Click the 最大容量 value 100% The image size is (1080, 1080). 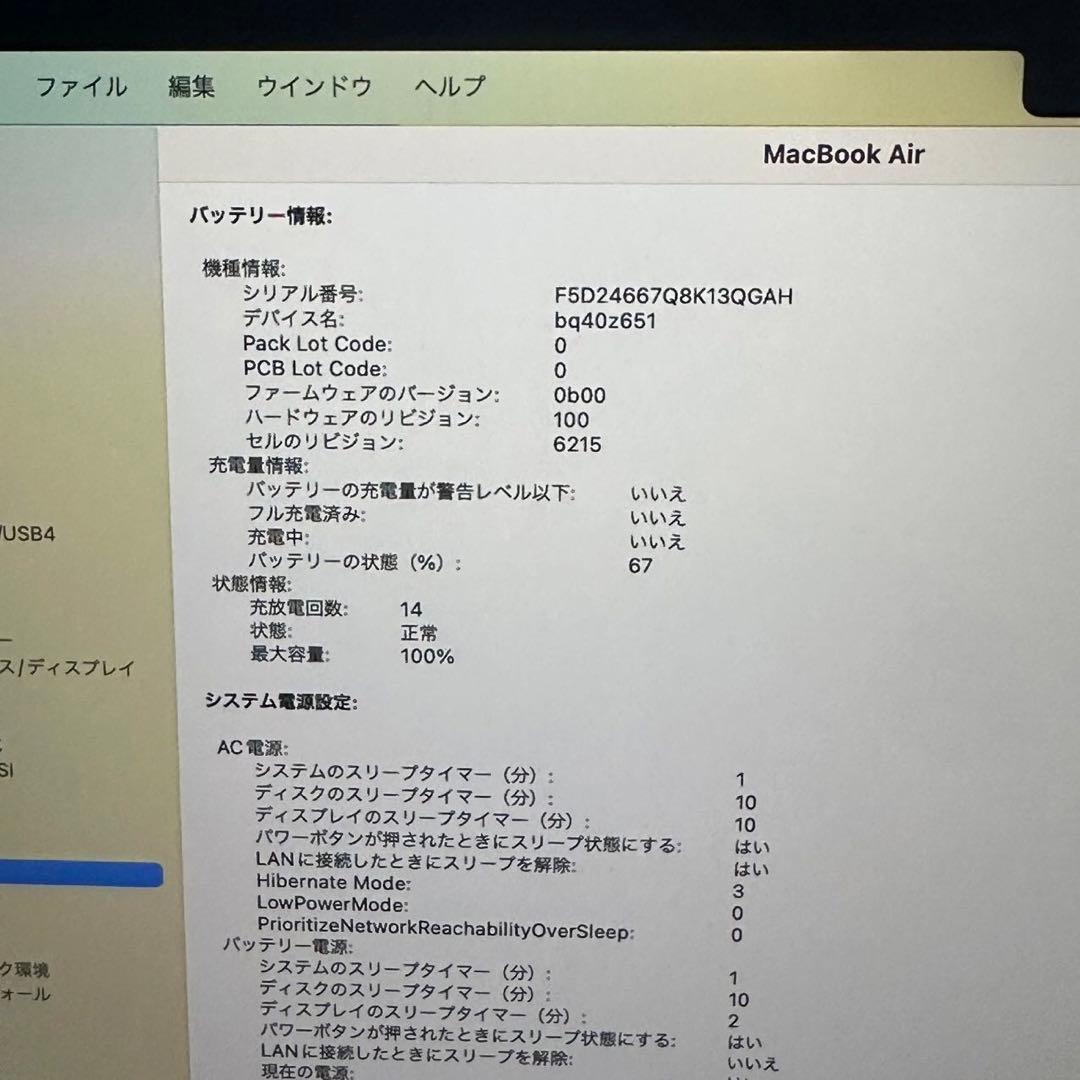tap(428, 656)
